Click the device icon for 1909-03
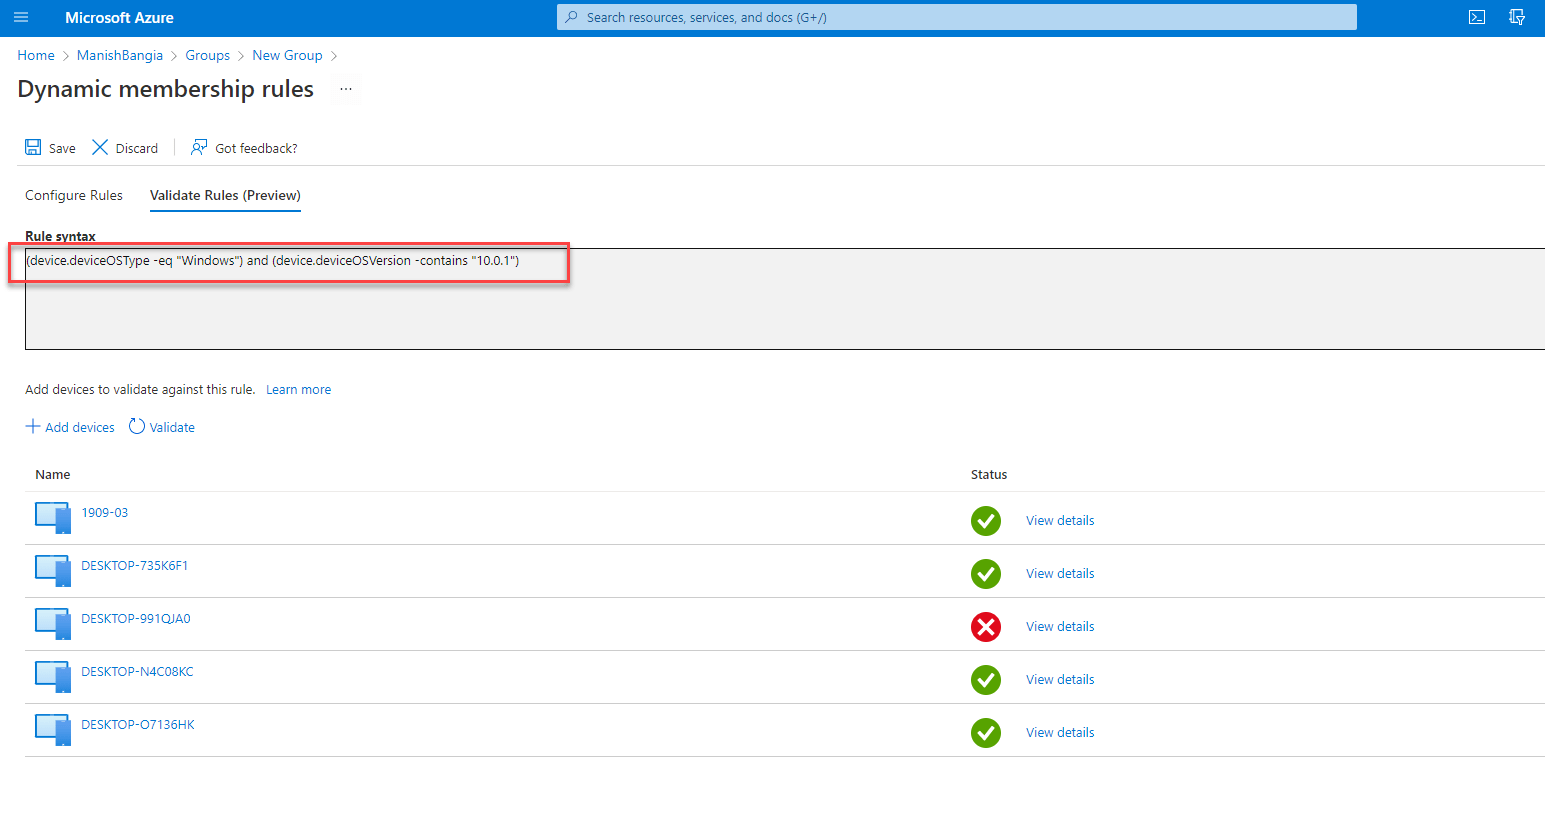Image resolution: width=1545 pixels, height=830 pixels. 52,518
